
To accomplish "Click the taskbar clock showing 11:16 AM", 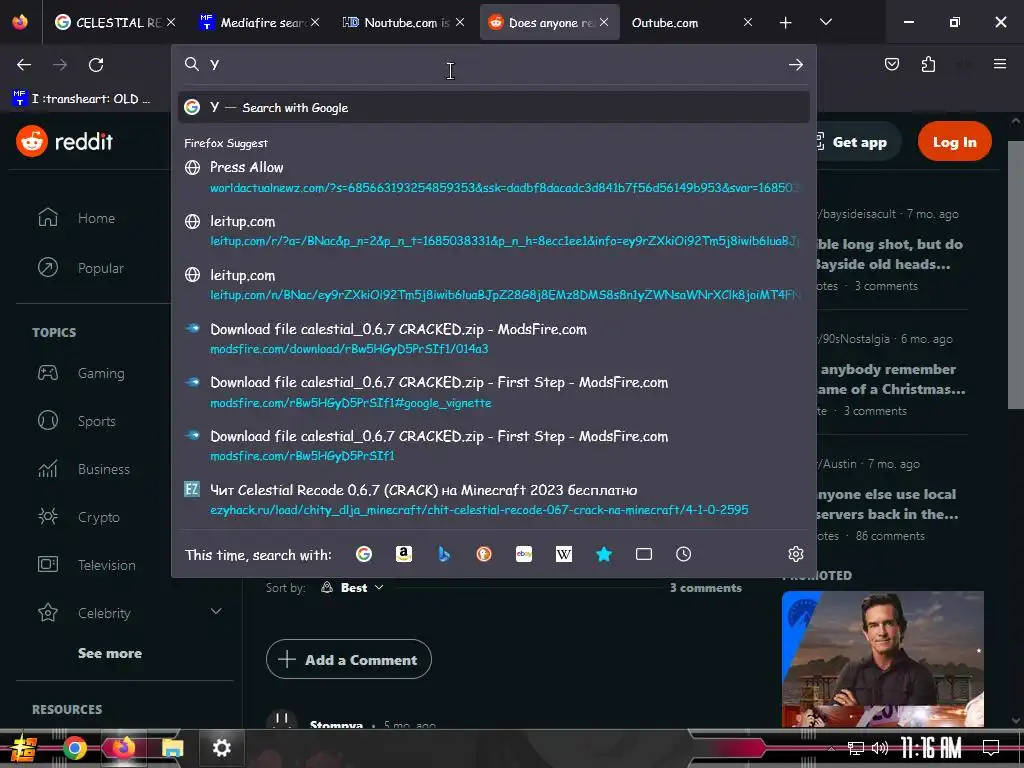I will click(x=931, y=748).
